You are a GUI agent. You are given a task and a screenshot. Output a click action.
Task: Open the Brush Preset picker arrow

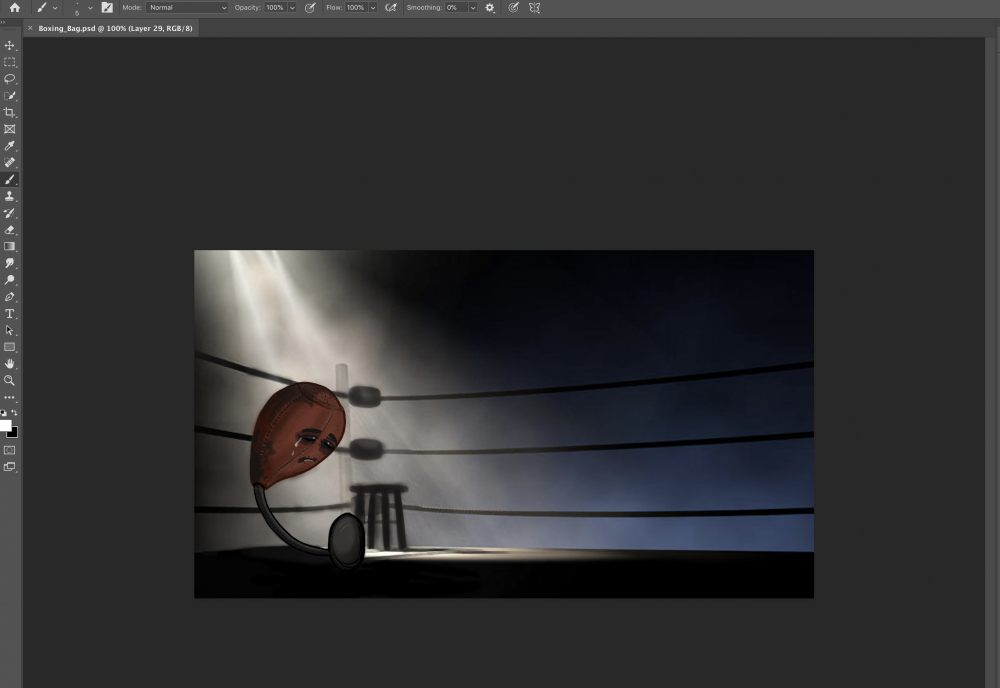[x=90, y=7]
